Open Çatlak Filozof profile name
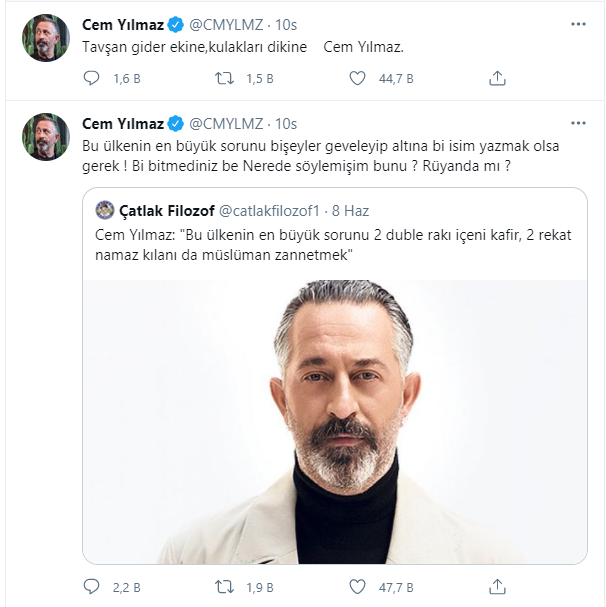This screenshot has height=607, width=606. coord(167,211)
